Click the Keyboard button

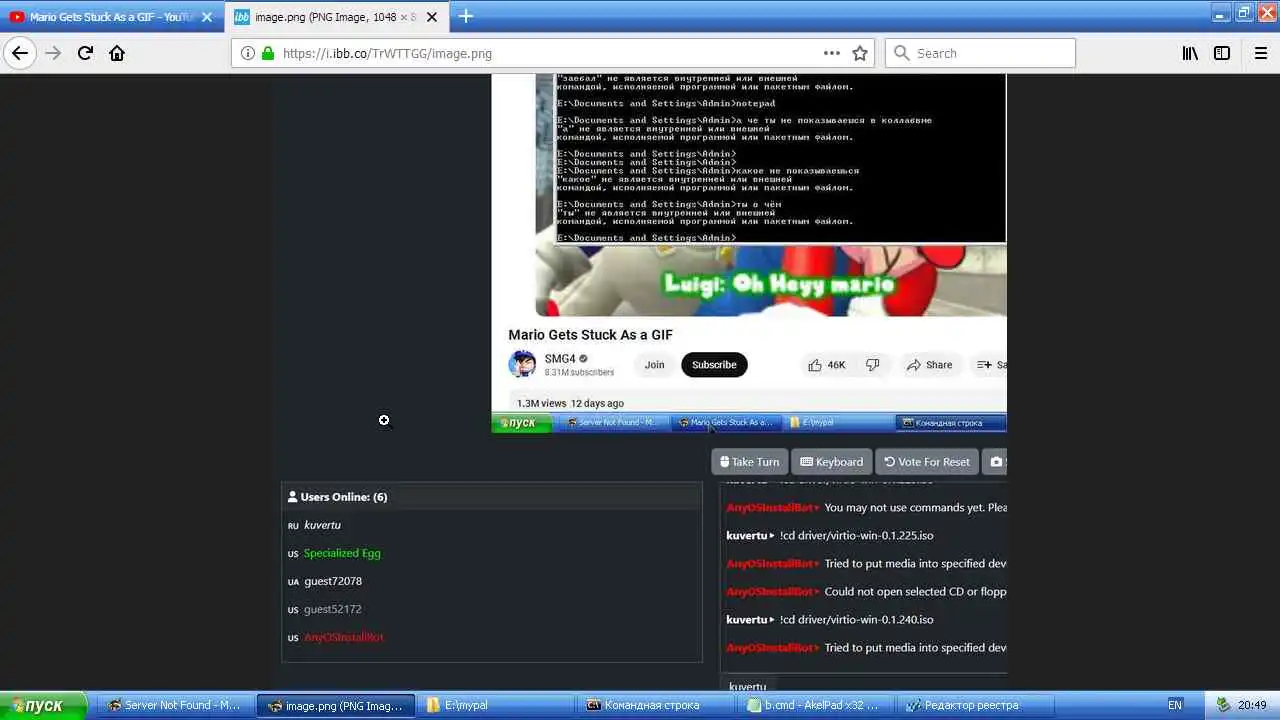tap(831, 462)
